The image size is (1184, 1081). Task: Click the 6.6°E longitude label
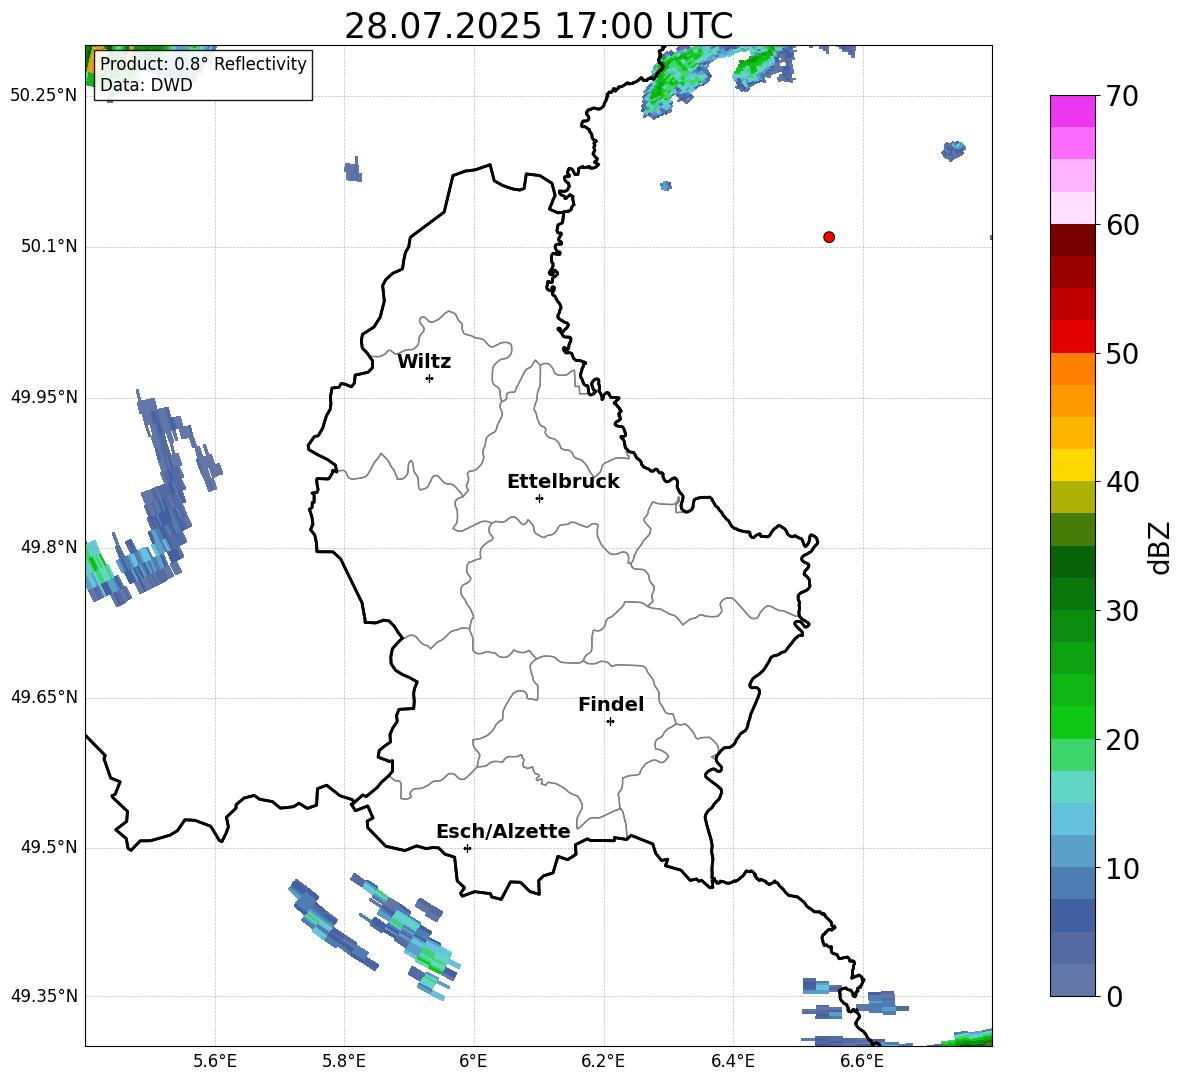(862, 1061)
